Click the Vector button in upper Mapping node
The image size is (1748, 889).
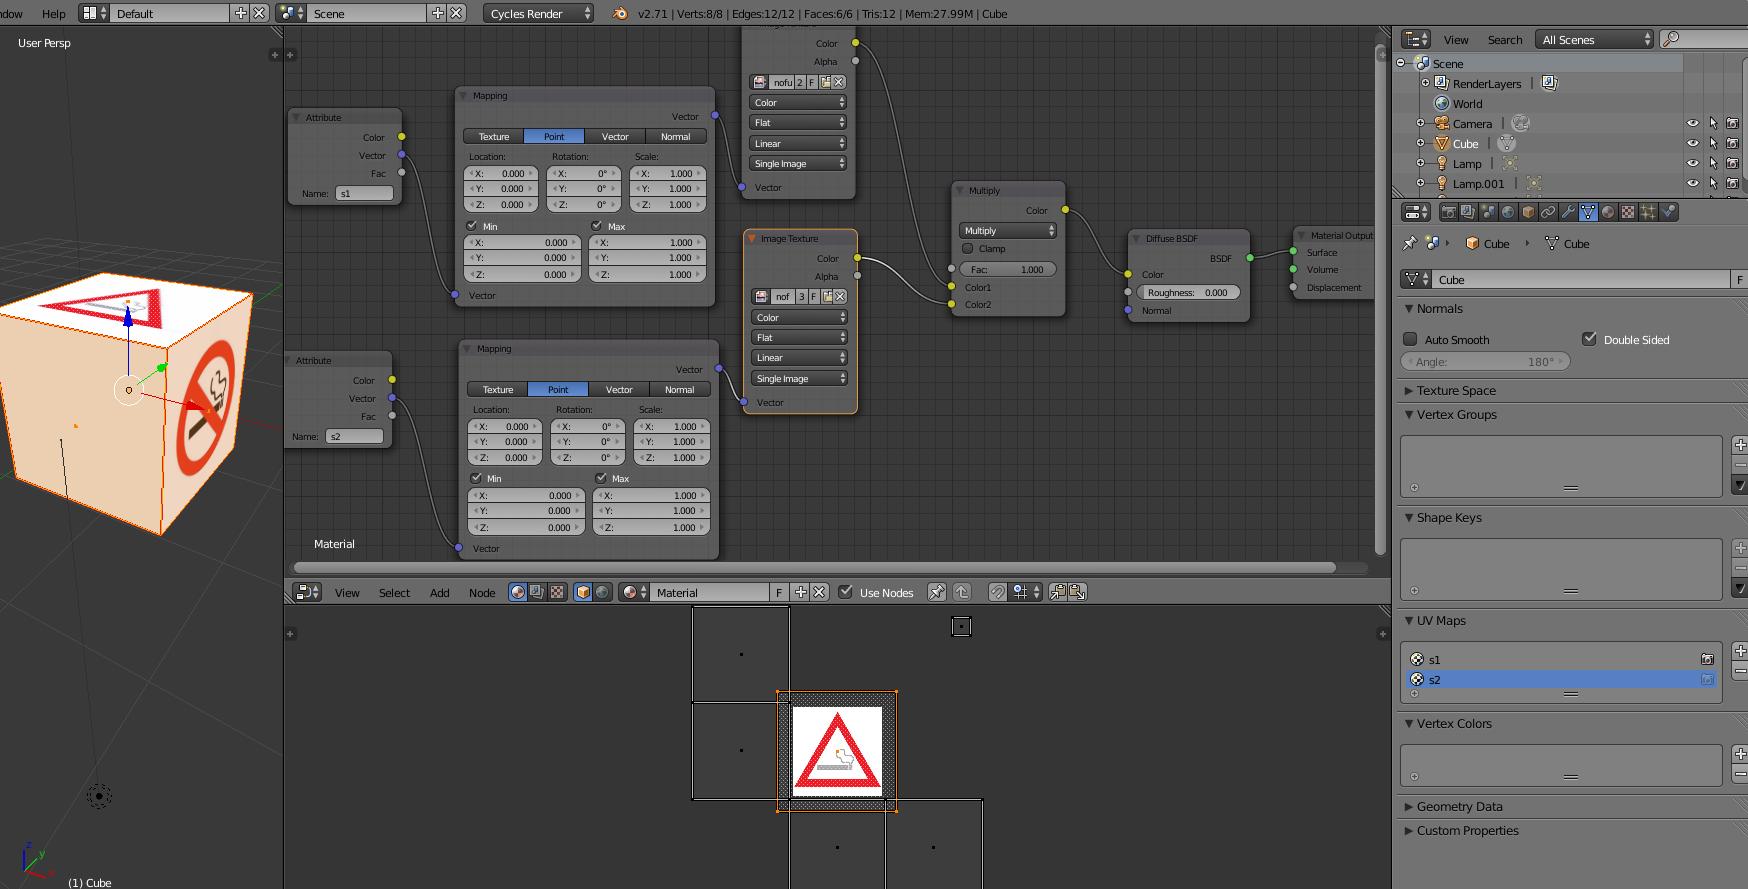(x=615, y=137)
